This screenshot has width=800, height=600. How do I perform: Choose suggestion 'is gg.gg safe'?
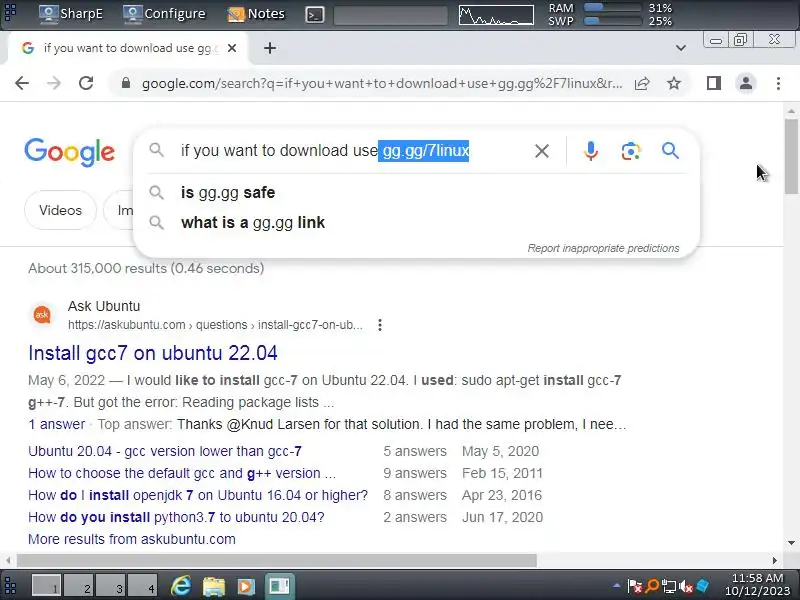[x=416, y=192]
